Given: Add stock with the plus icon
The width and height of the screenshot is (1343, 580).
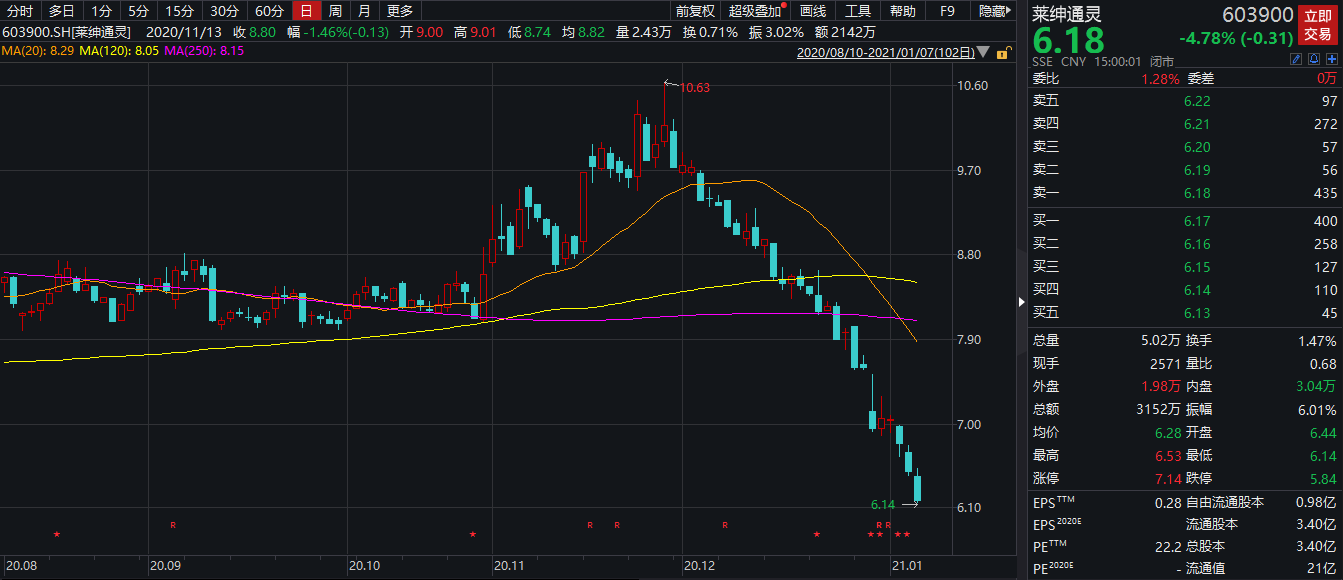Looking at the screenshot, I should coord(1331,60).
